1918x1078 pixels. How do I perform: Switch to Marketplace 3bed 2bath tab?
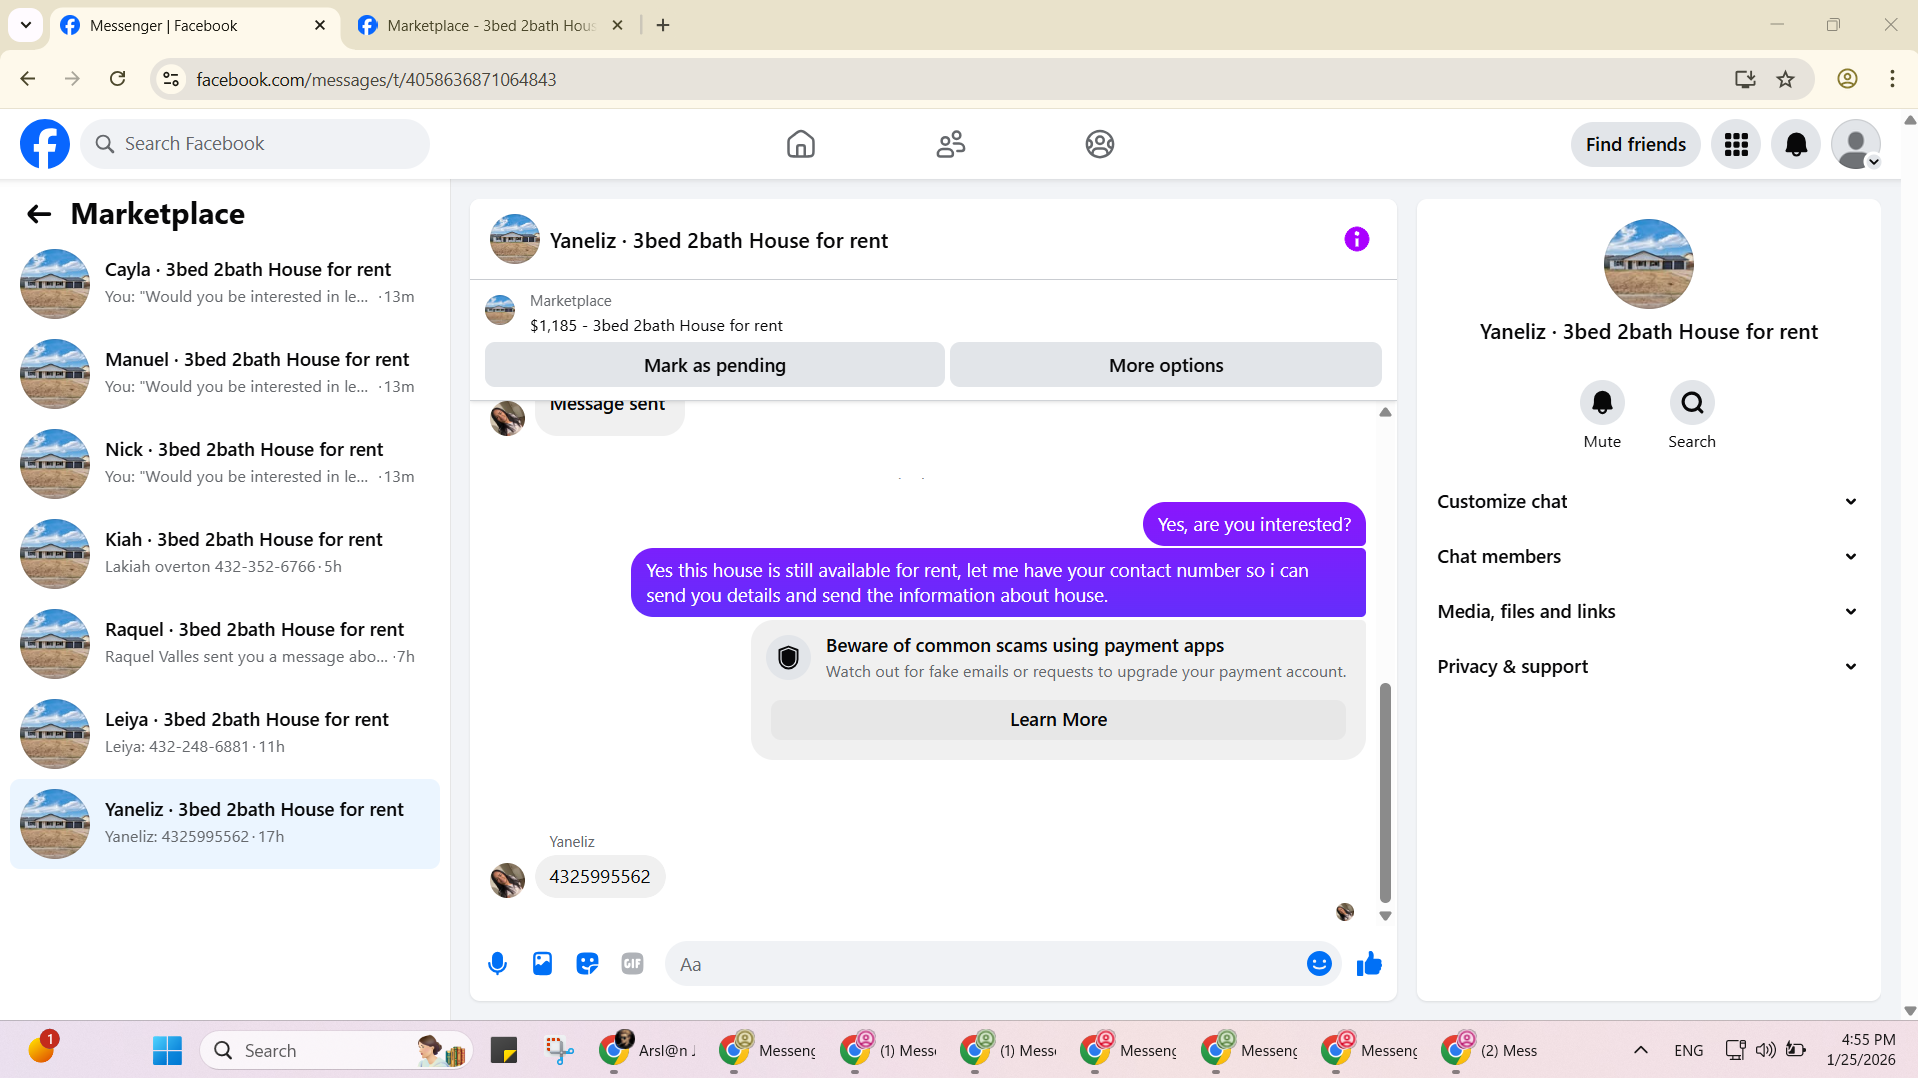tap(490, 26)
